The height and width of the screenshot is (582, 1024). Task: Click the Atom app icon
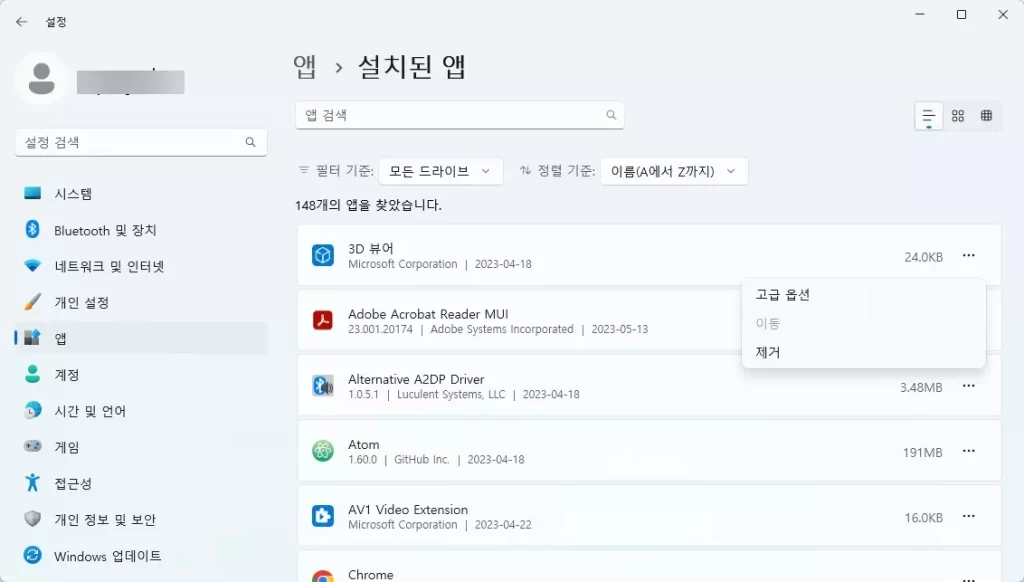(323, 451)
